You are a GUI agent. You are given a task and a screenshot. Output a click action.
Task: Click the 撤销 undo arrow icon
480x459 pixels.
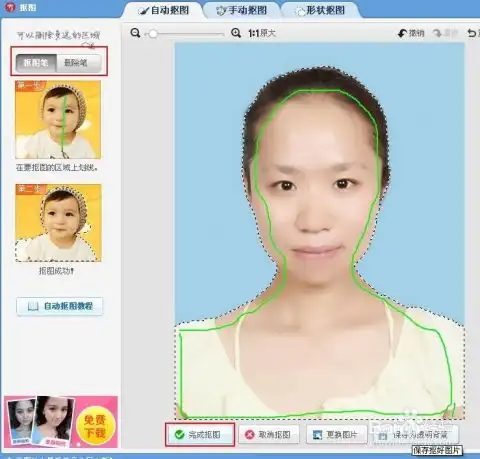coord(402,33)
